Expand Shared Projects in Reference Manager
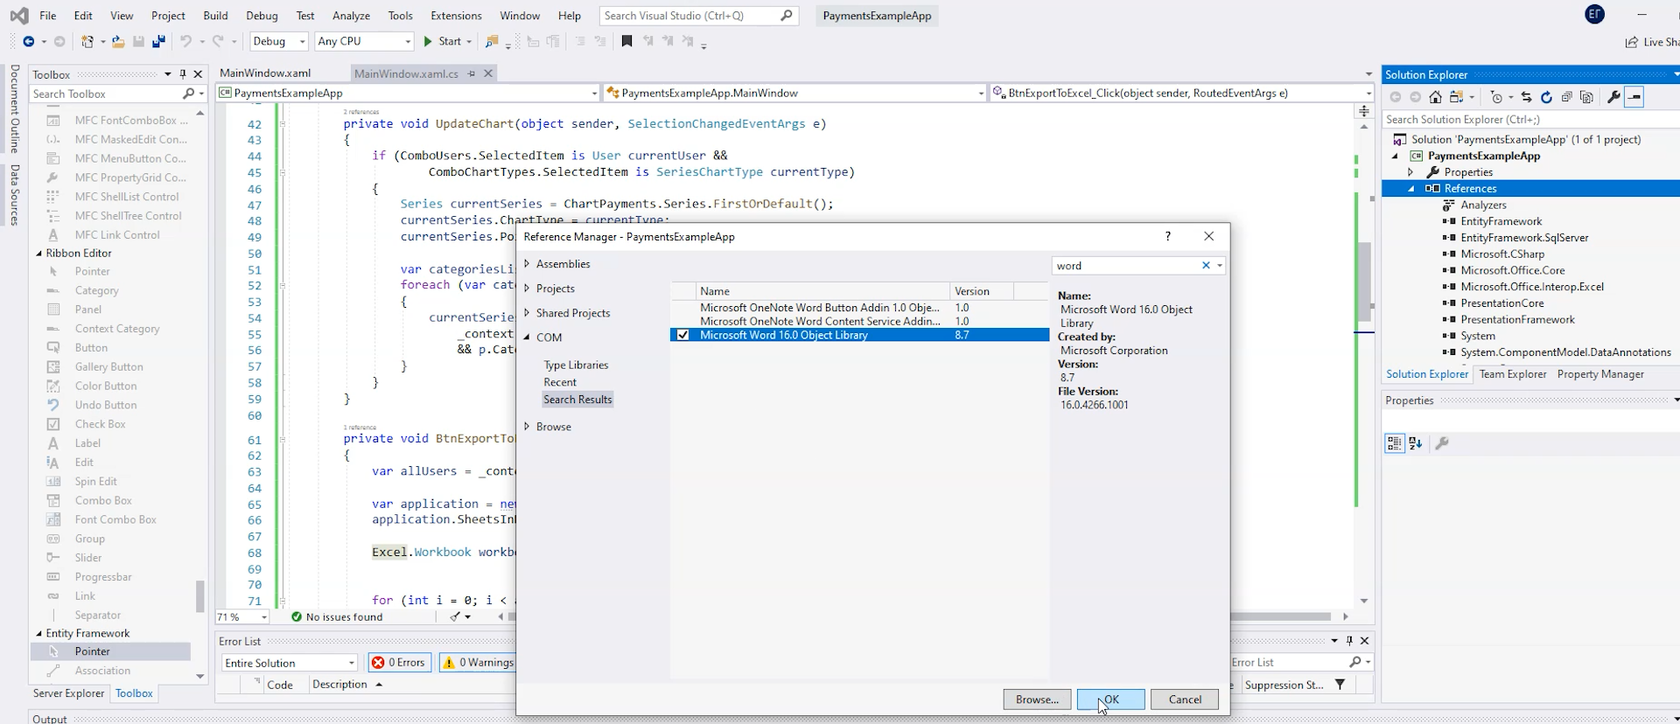Screen dimensions: 1680x724 [x=527, y=313]
